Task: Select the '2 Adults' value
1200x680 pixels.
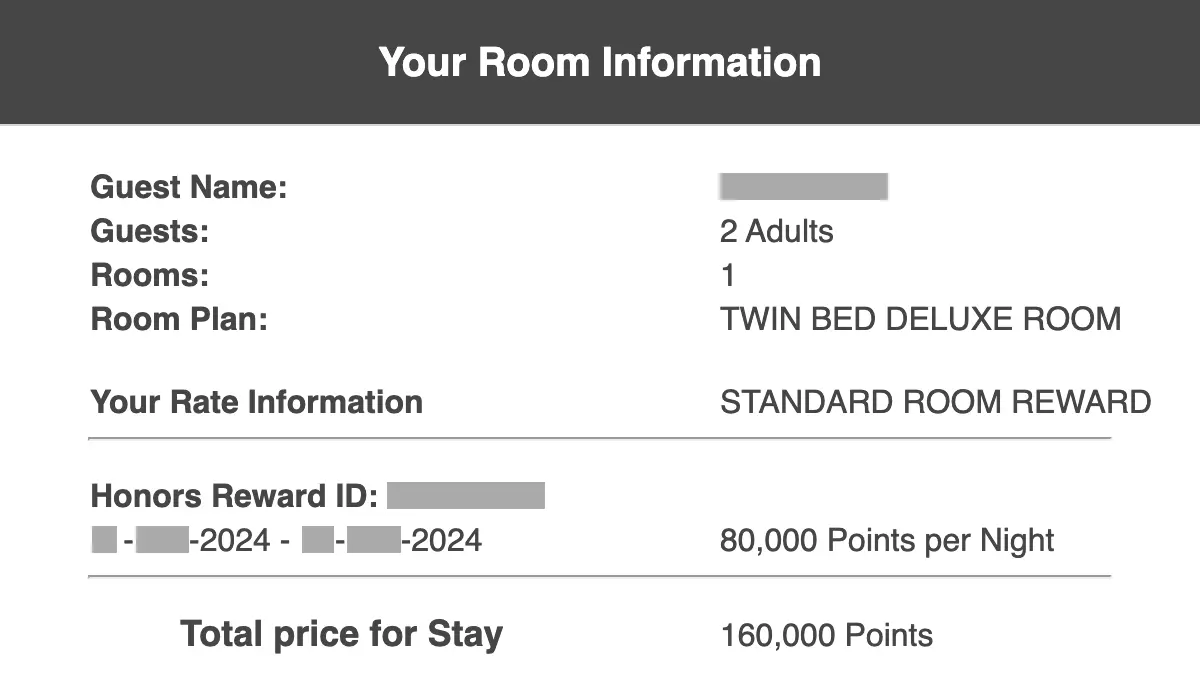Action: [776, 231]
